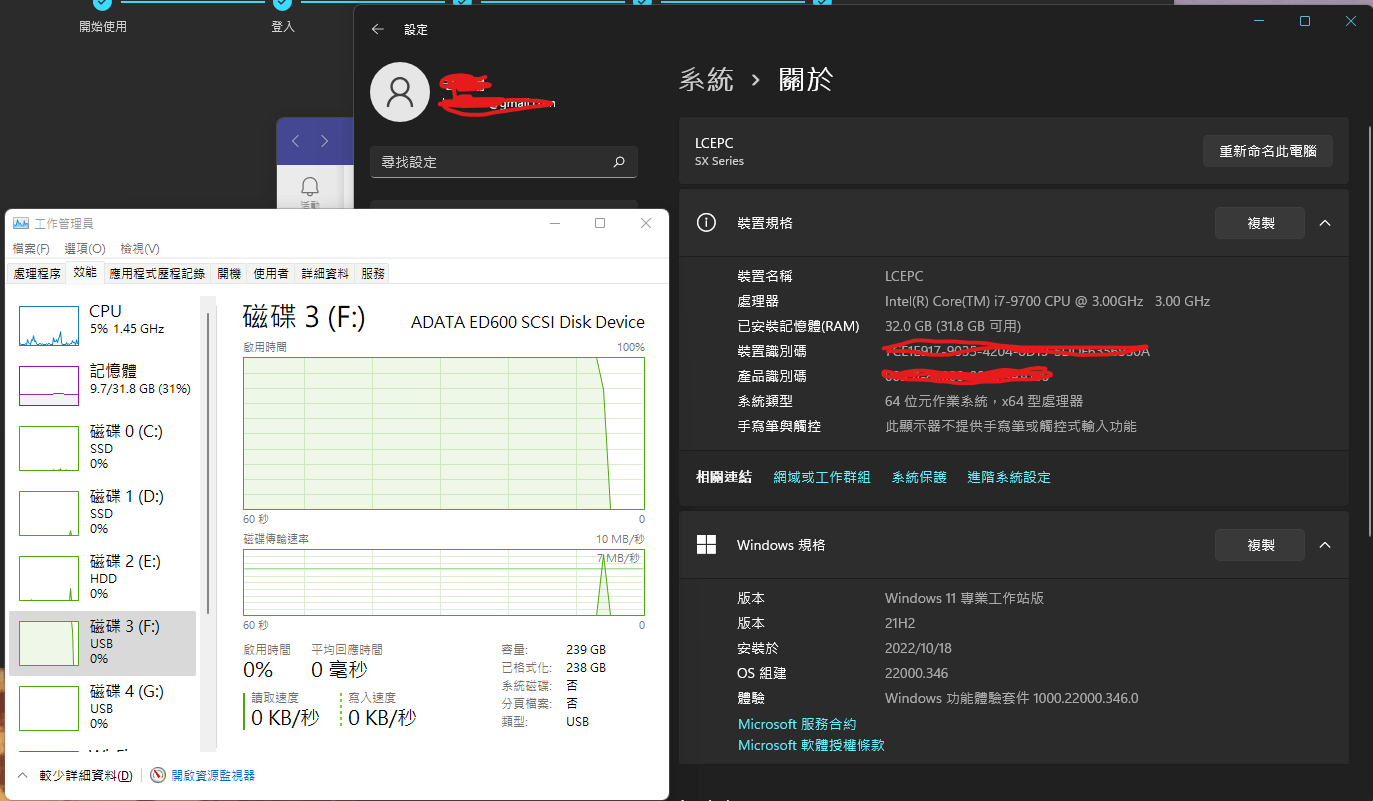Click the install date 2022/10/18
This screenshot has height=801, width=1373.
point(918,648)
